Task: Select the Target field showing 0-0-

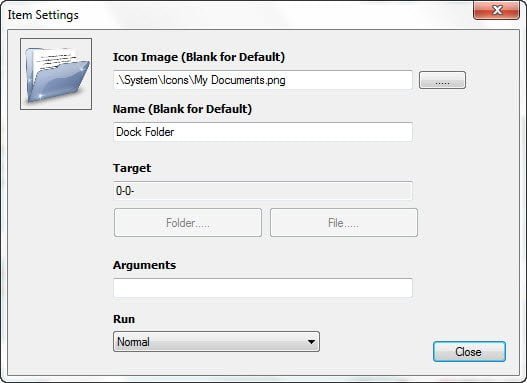Action: click(x=263, y=191)
